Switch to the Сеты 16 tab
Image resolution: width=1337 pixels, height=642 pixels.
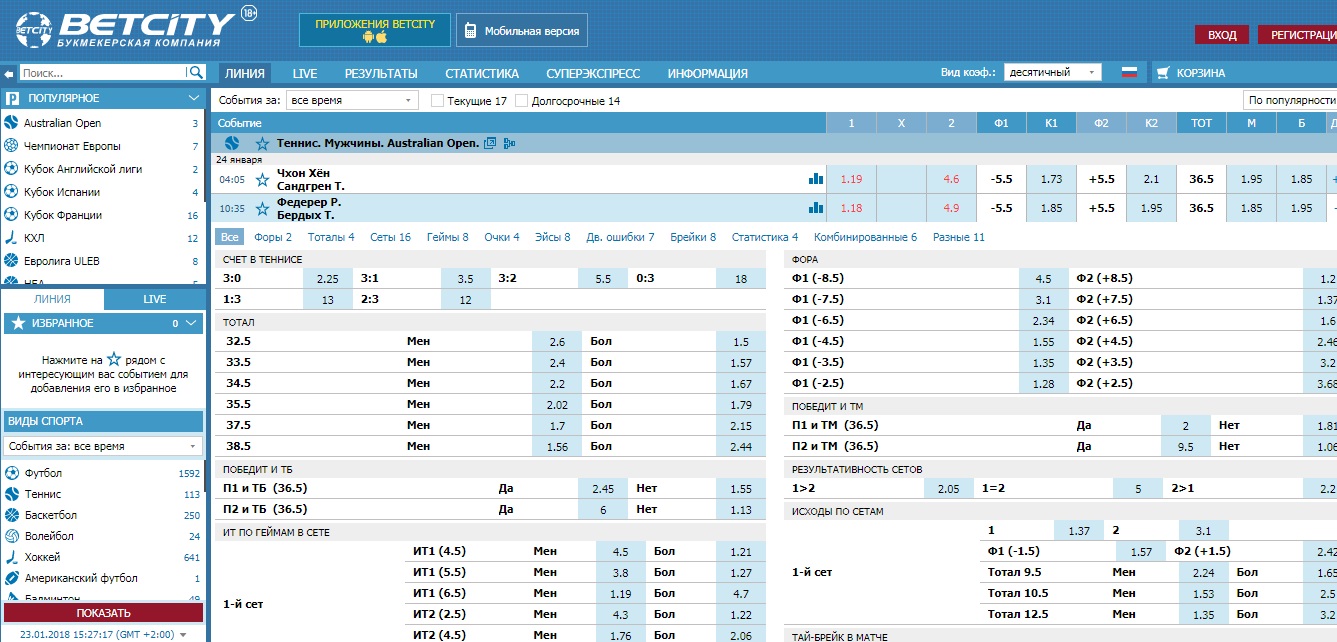(x=390, y=237)
